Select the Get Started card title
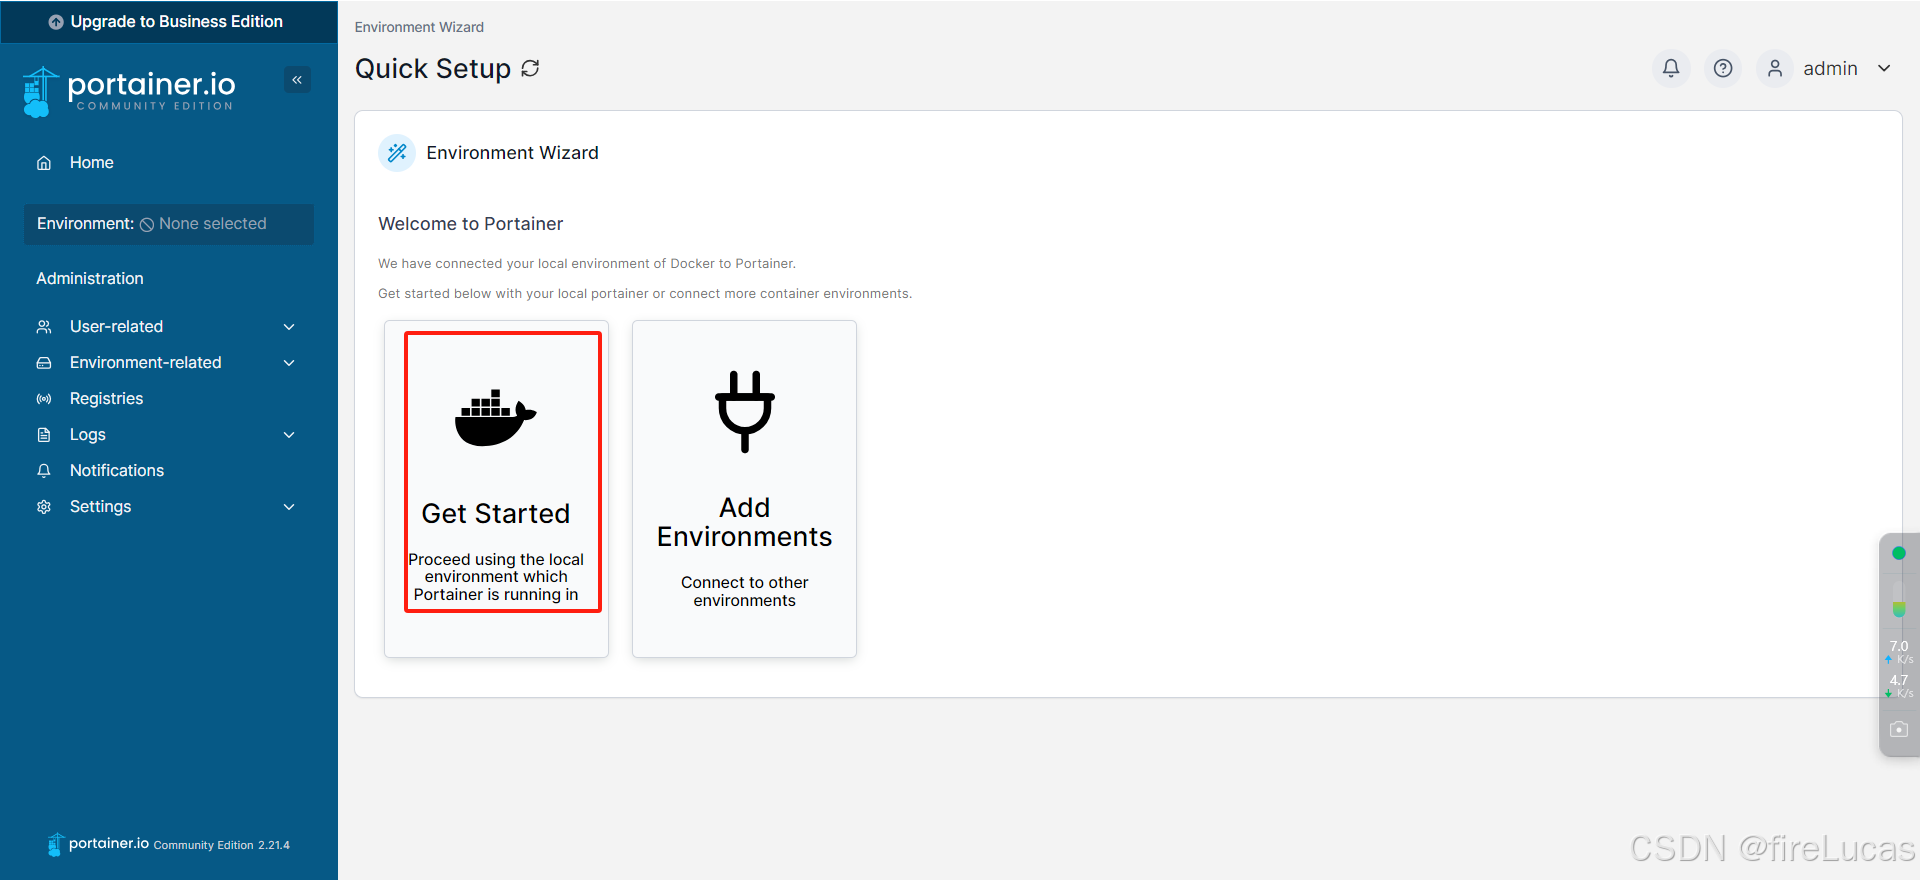The image size is (1920, 880). tap(496, 513)
